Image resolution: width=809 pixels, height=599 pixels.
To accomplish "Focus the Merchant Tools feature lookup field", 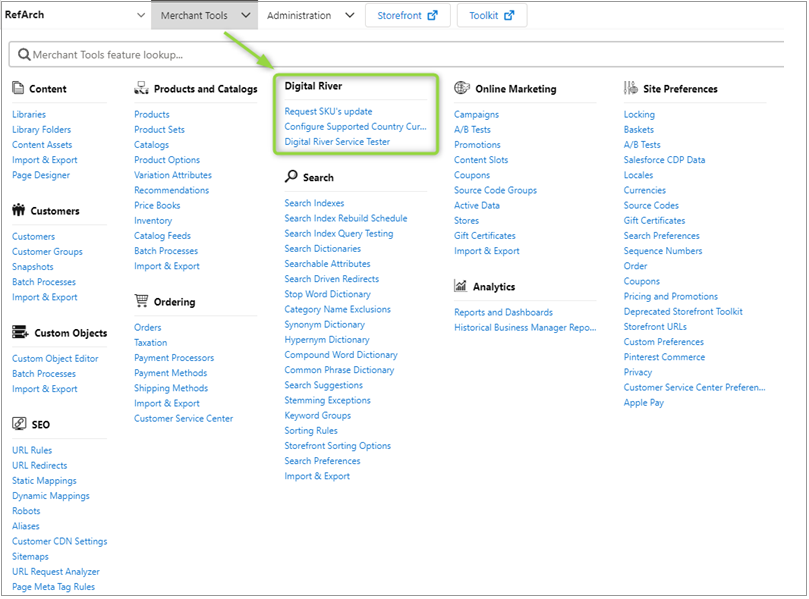I will (x=400, y=55).
